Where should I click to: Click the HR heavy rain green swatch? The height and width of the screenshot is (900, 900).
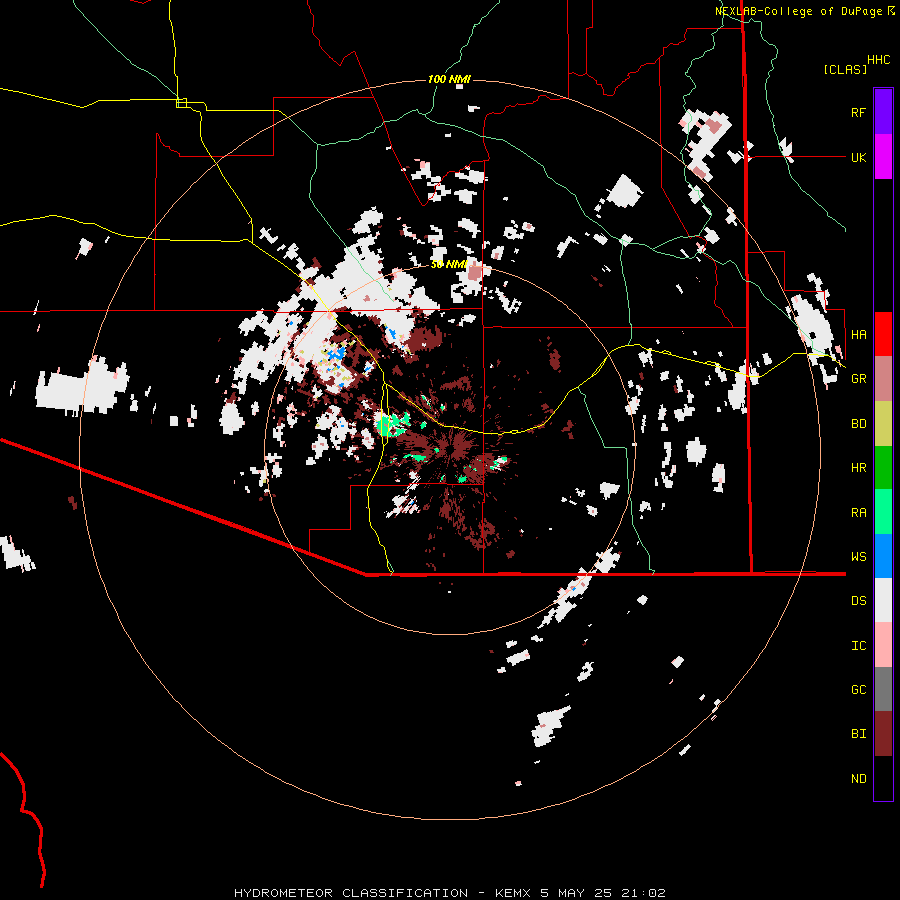[x=883, y=468]
